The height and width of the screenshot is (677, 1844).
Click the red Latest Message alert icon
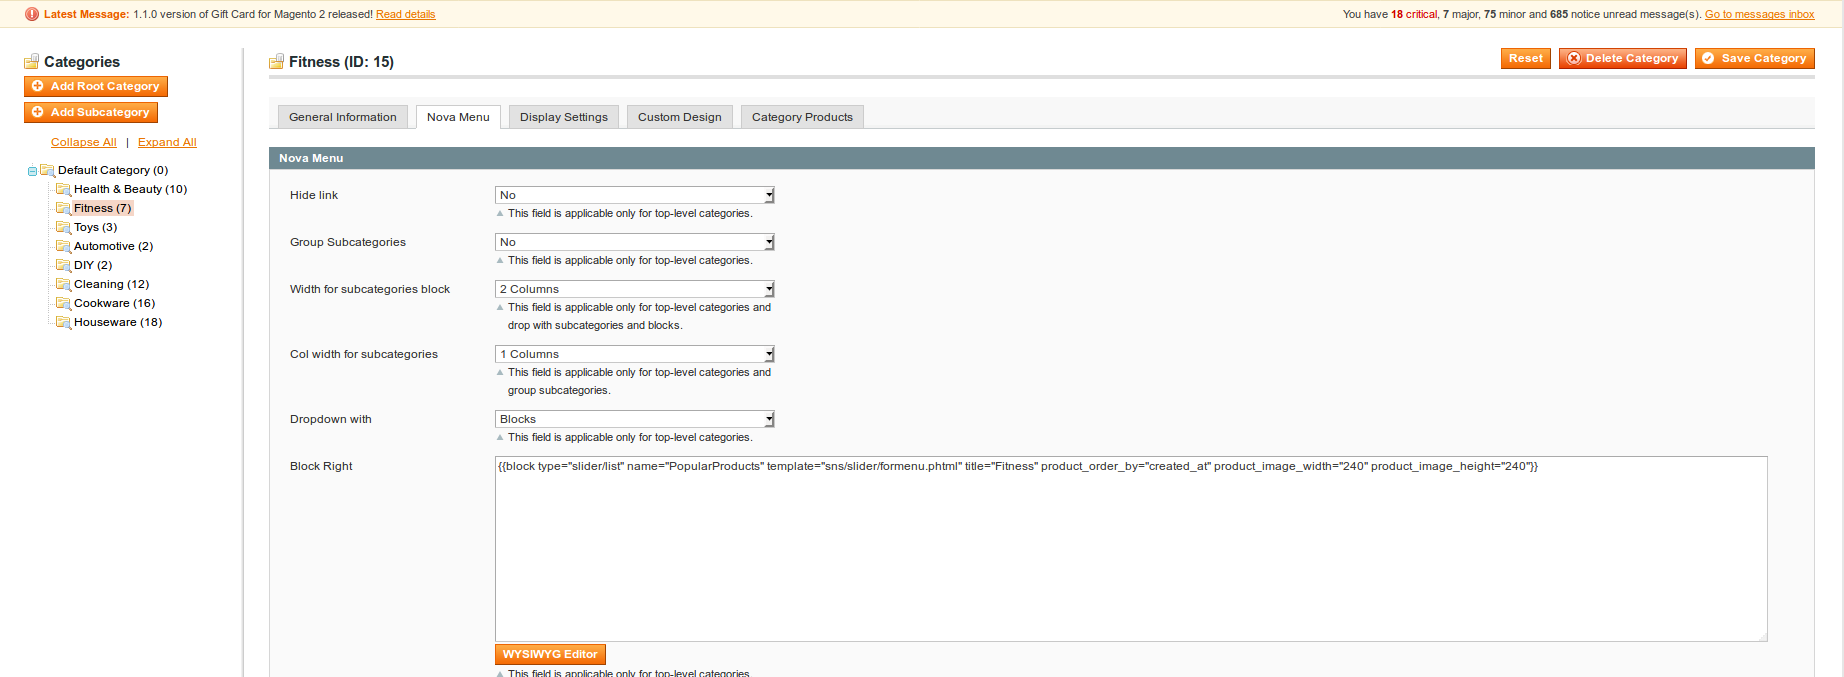tap(32, 14)
